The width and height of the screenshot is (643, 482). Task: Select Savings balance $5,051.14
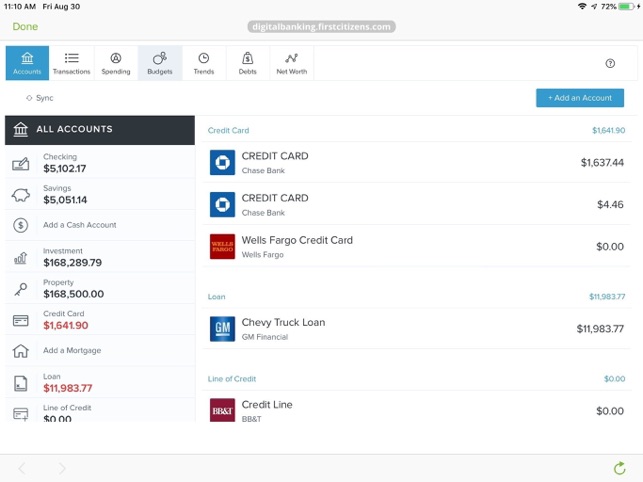65,200
